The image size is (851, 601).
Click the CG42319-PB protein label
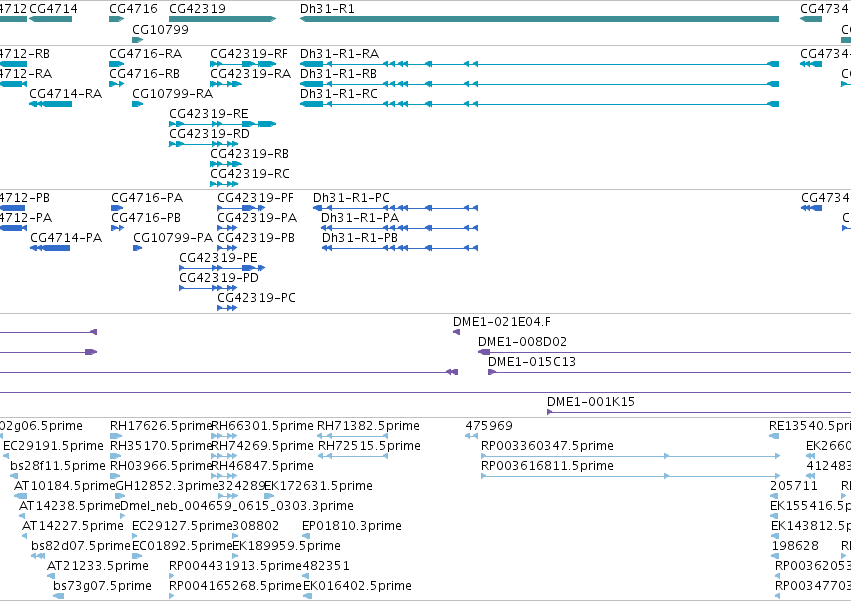pyautogui.click(x=256, y=238)
